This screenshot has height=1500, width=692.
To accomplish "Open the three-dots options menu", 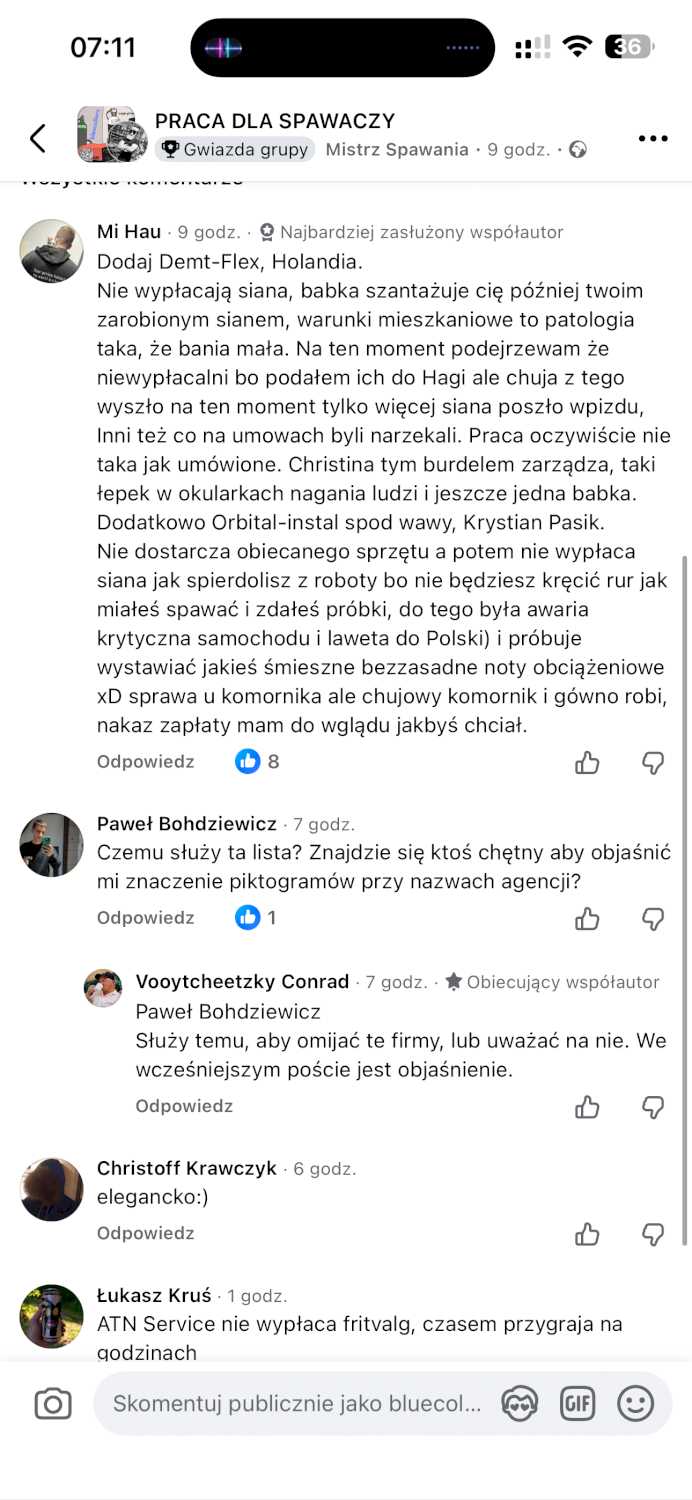I will 652,138.
